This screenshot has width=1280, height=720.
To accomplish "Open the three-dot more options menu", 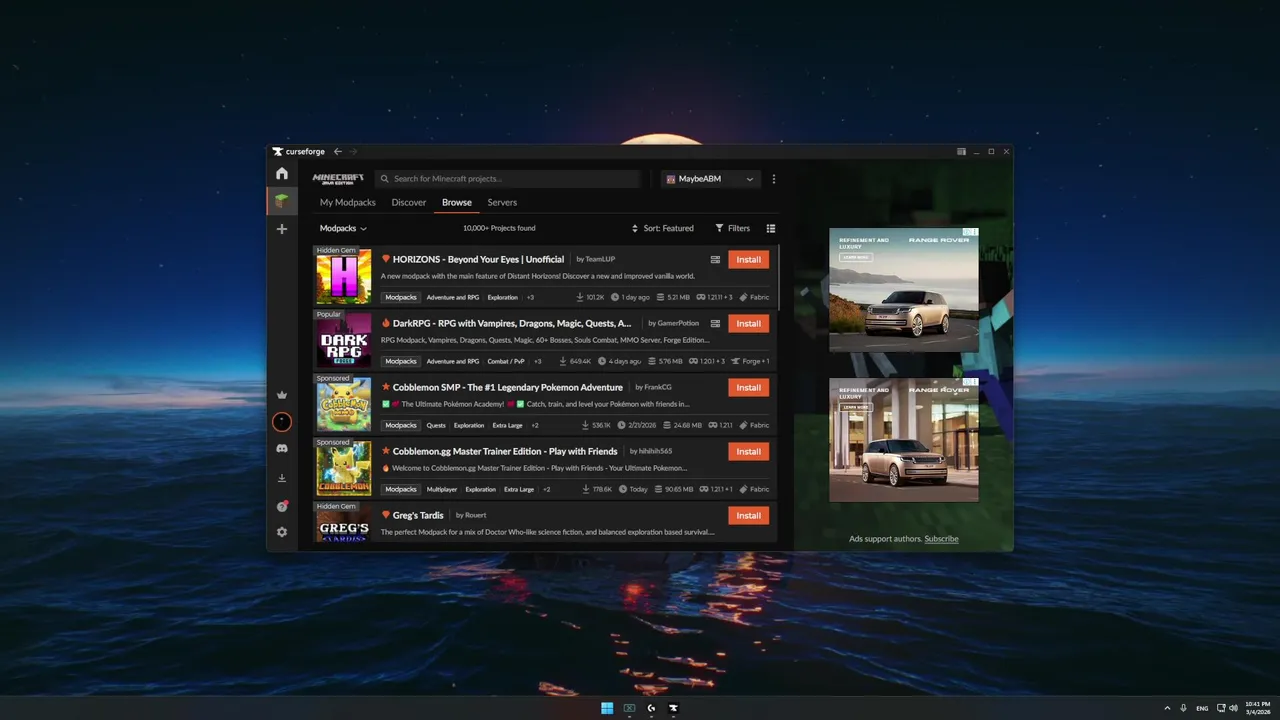I will (x=773, y=179).
